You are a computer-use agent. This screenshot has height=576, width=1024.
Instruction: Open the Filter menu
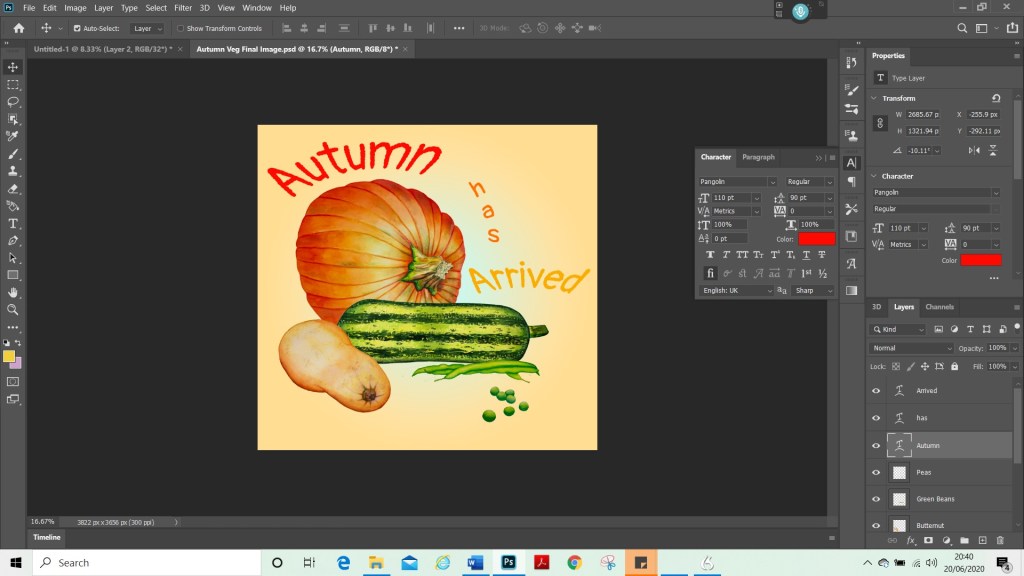(x=183, y=8)
